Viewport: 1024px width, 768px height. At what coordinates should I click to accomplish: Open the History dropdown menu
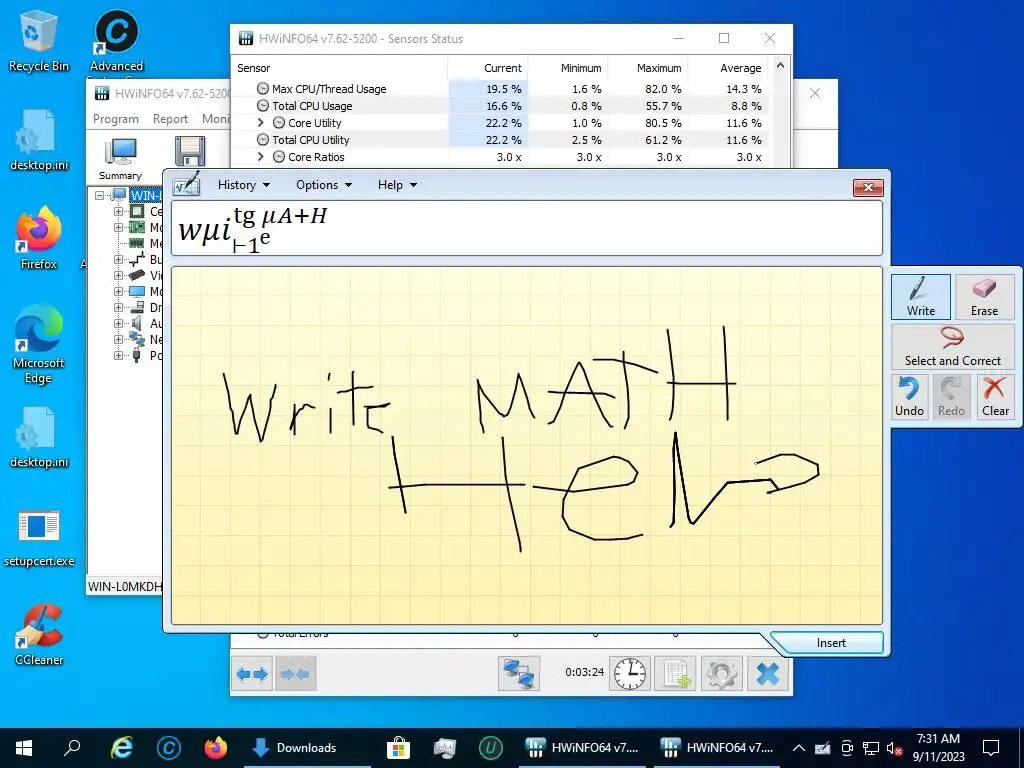click(x=244, y=185)
